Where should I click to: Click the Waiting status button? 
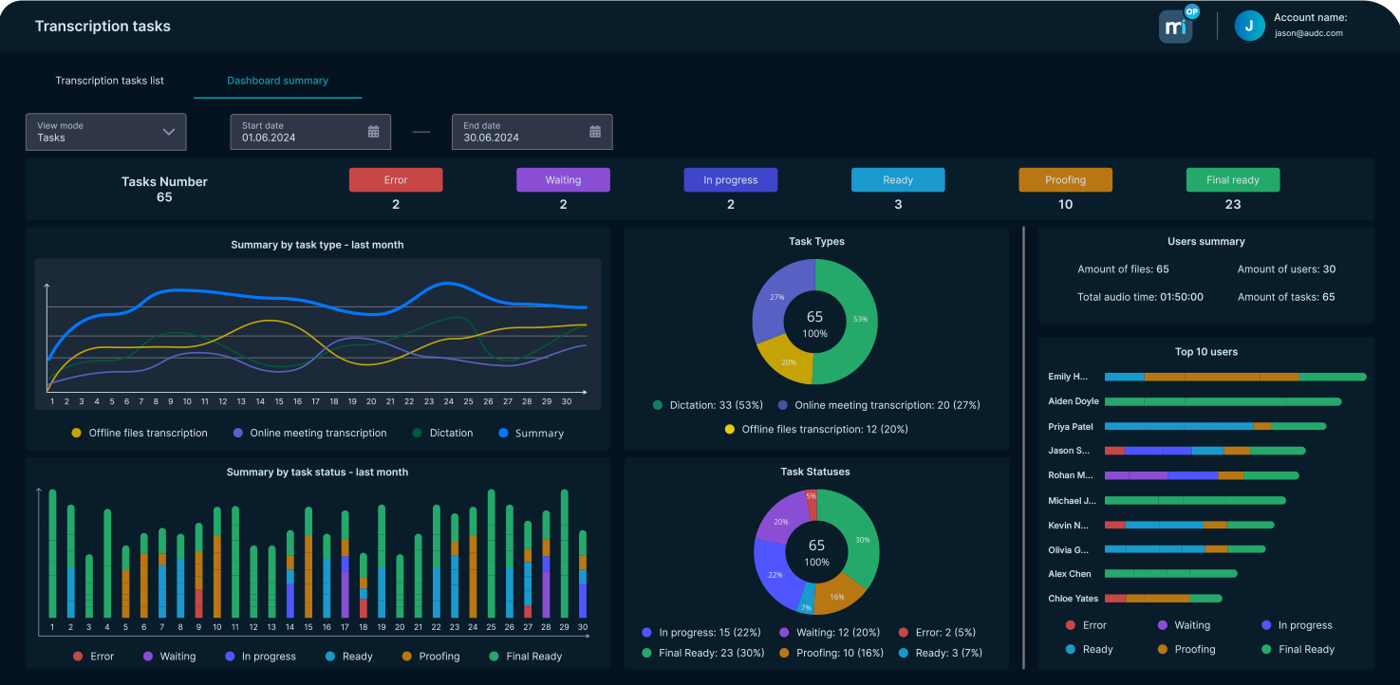(563, 180)
